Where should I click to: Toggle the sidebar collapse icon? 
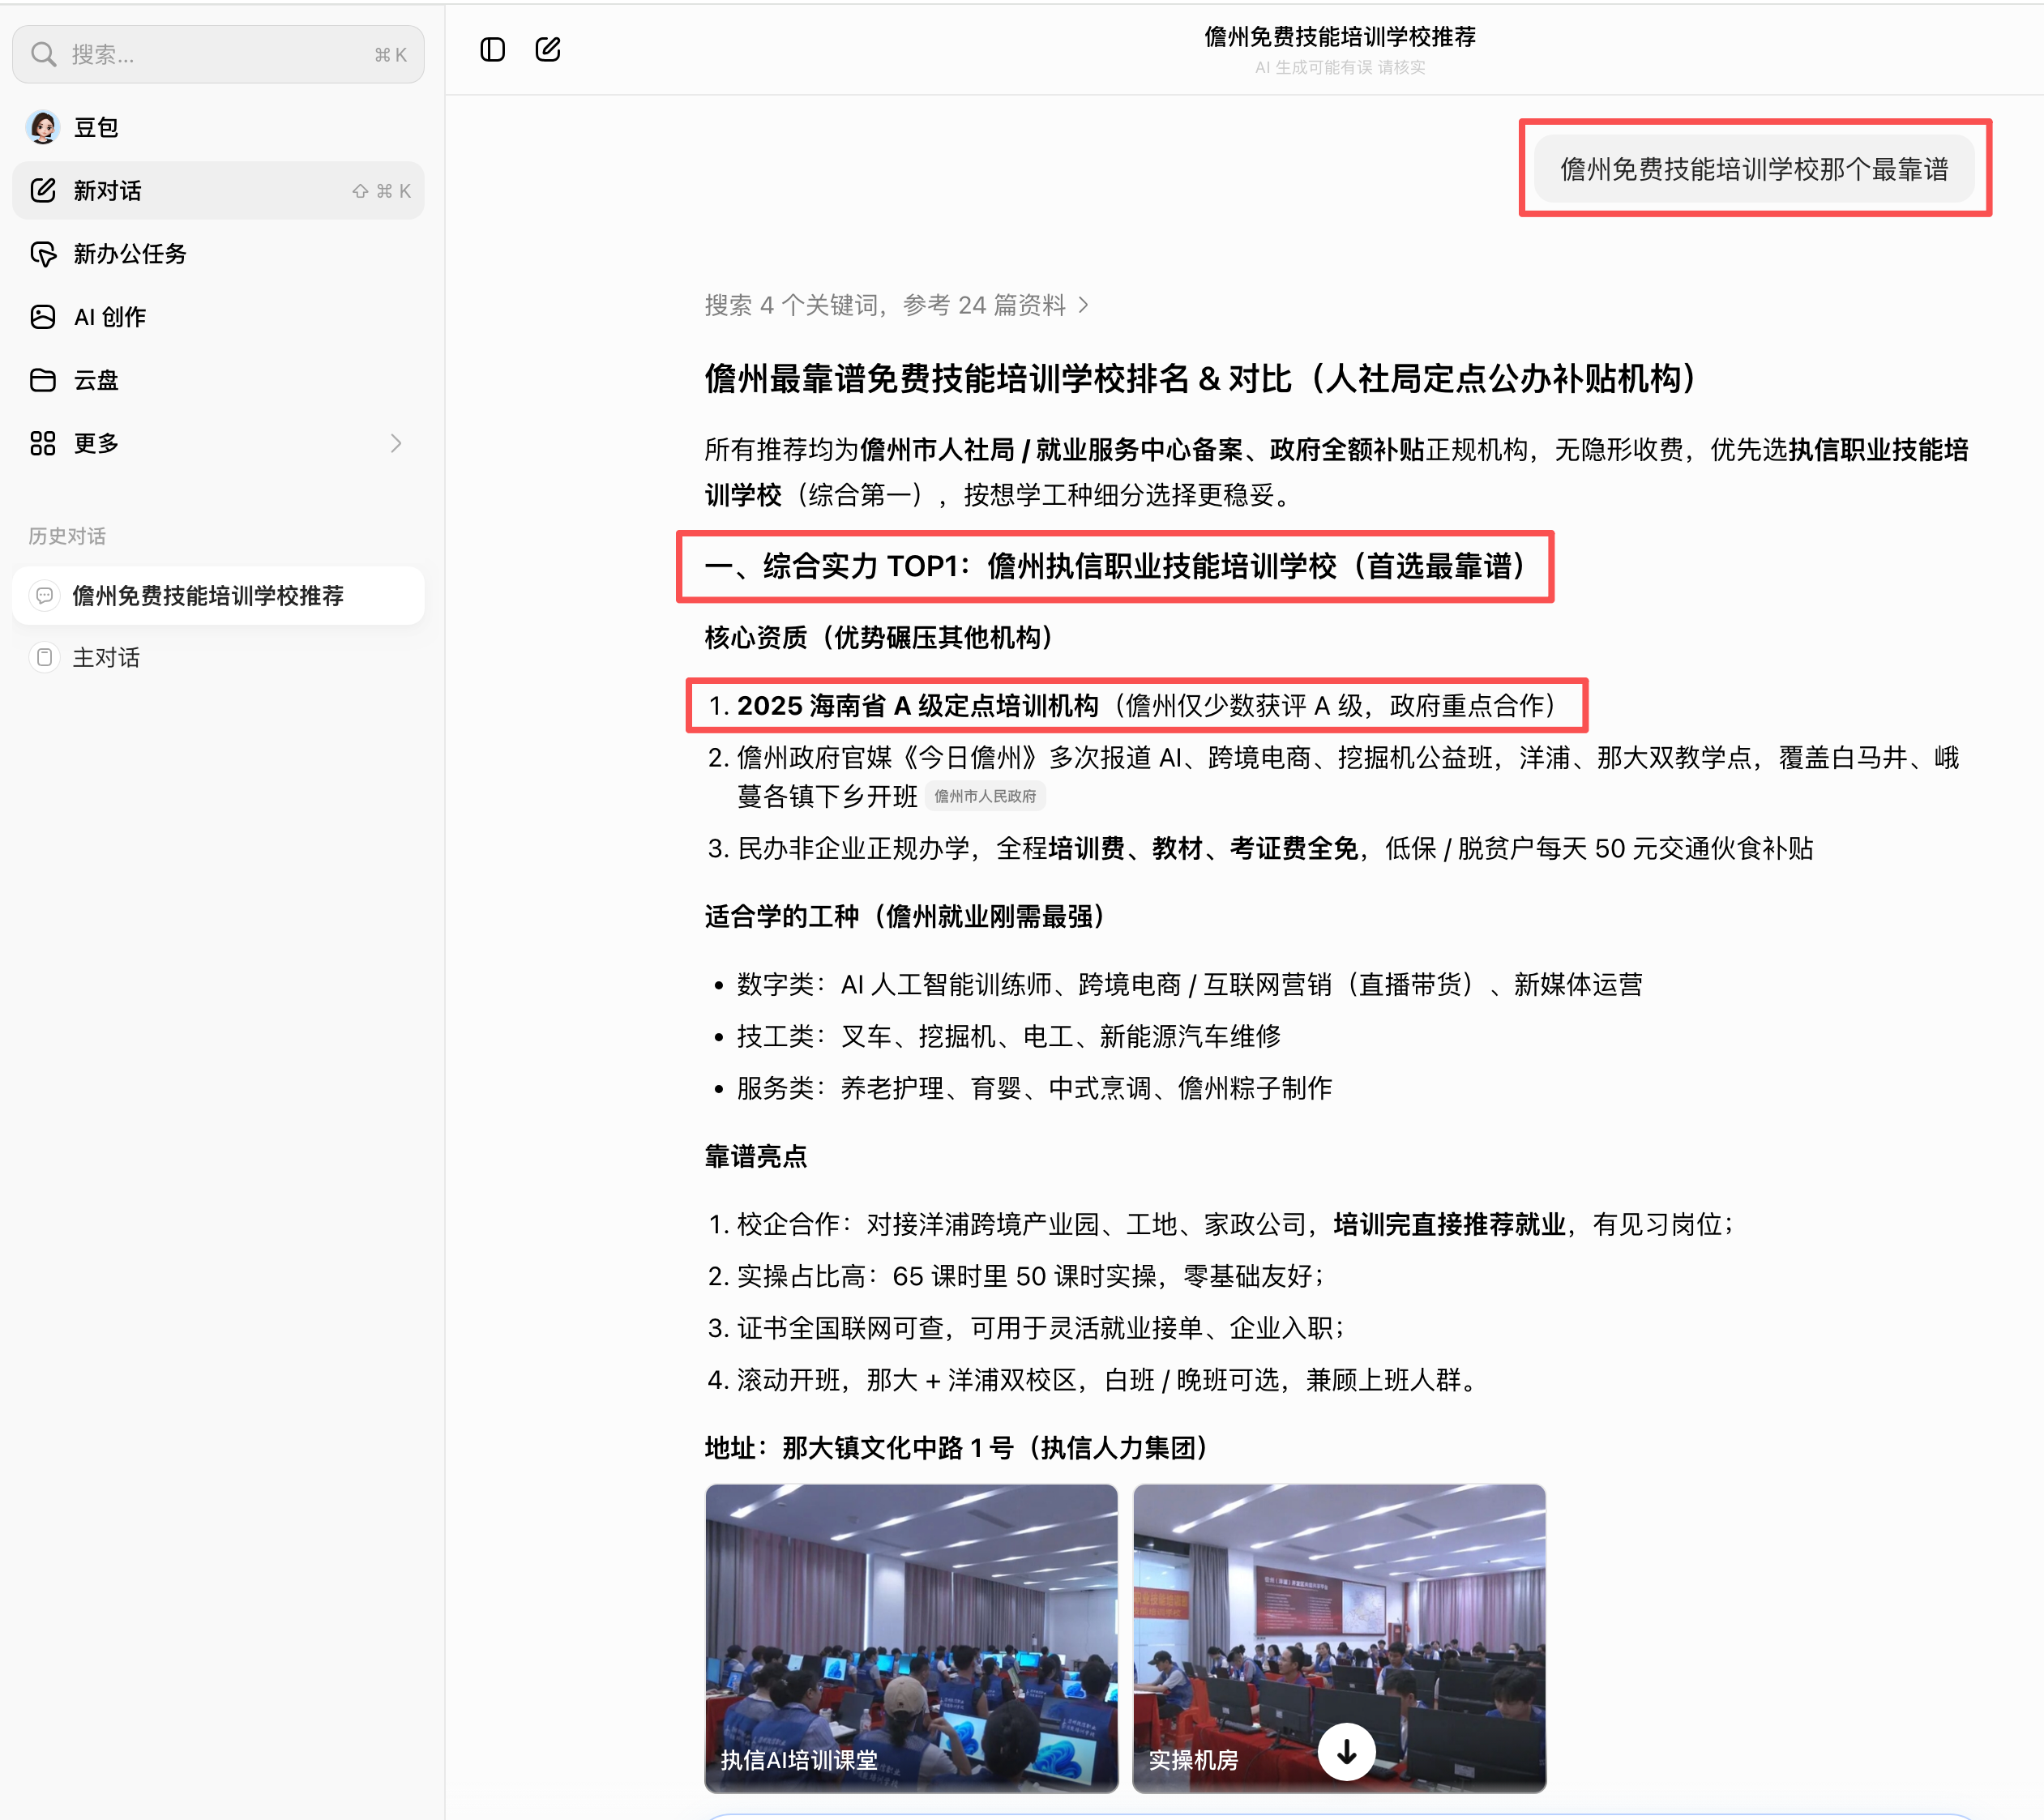click(x=493, y=49)
